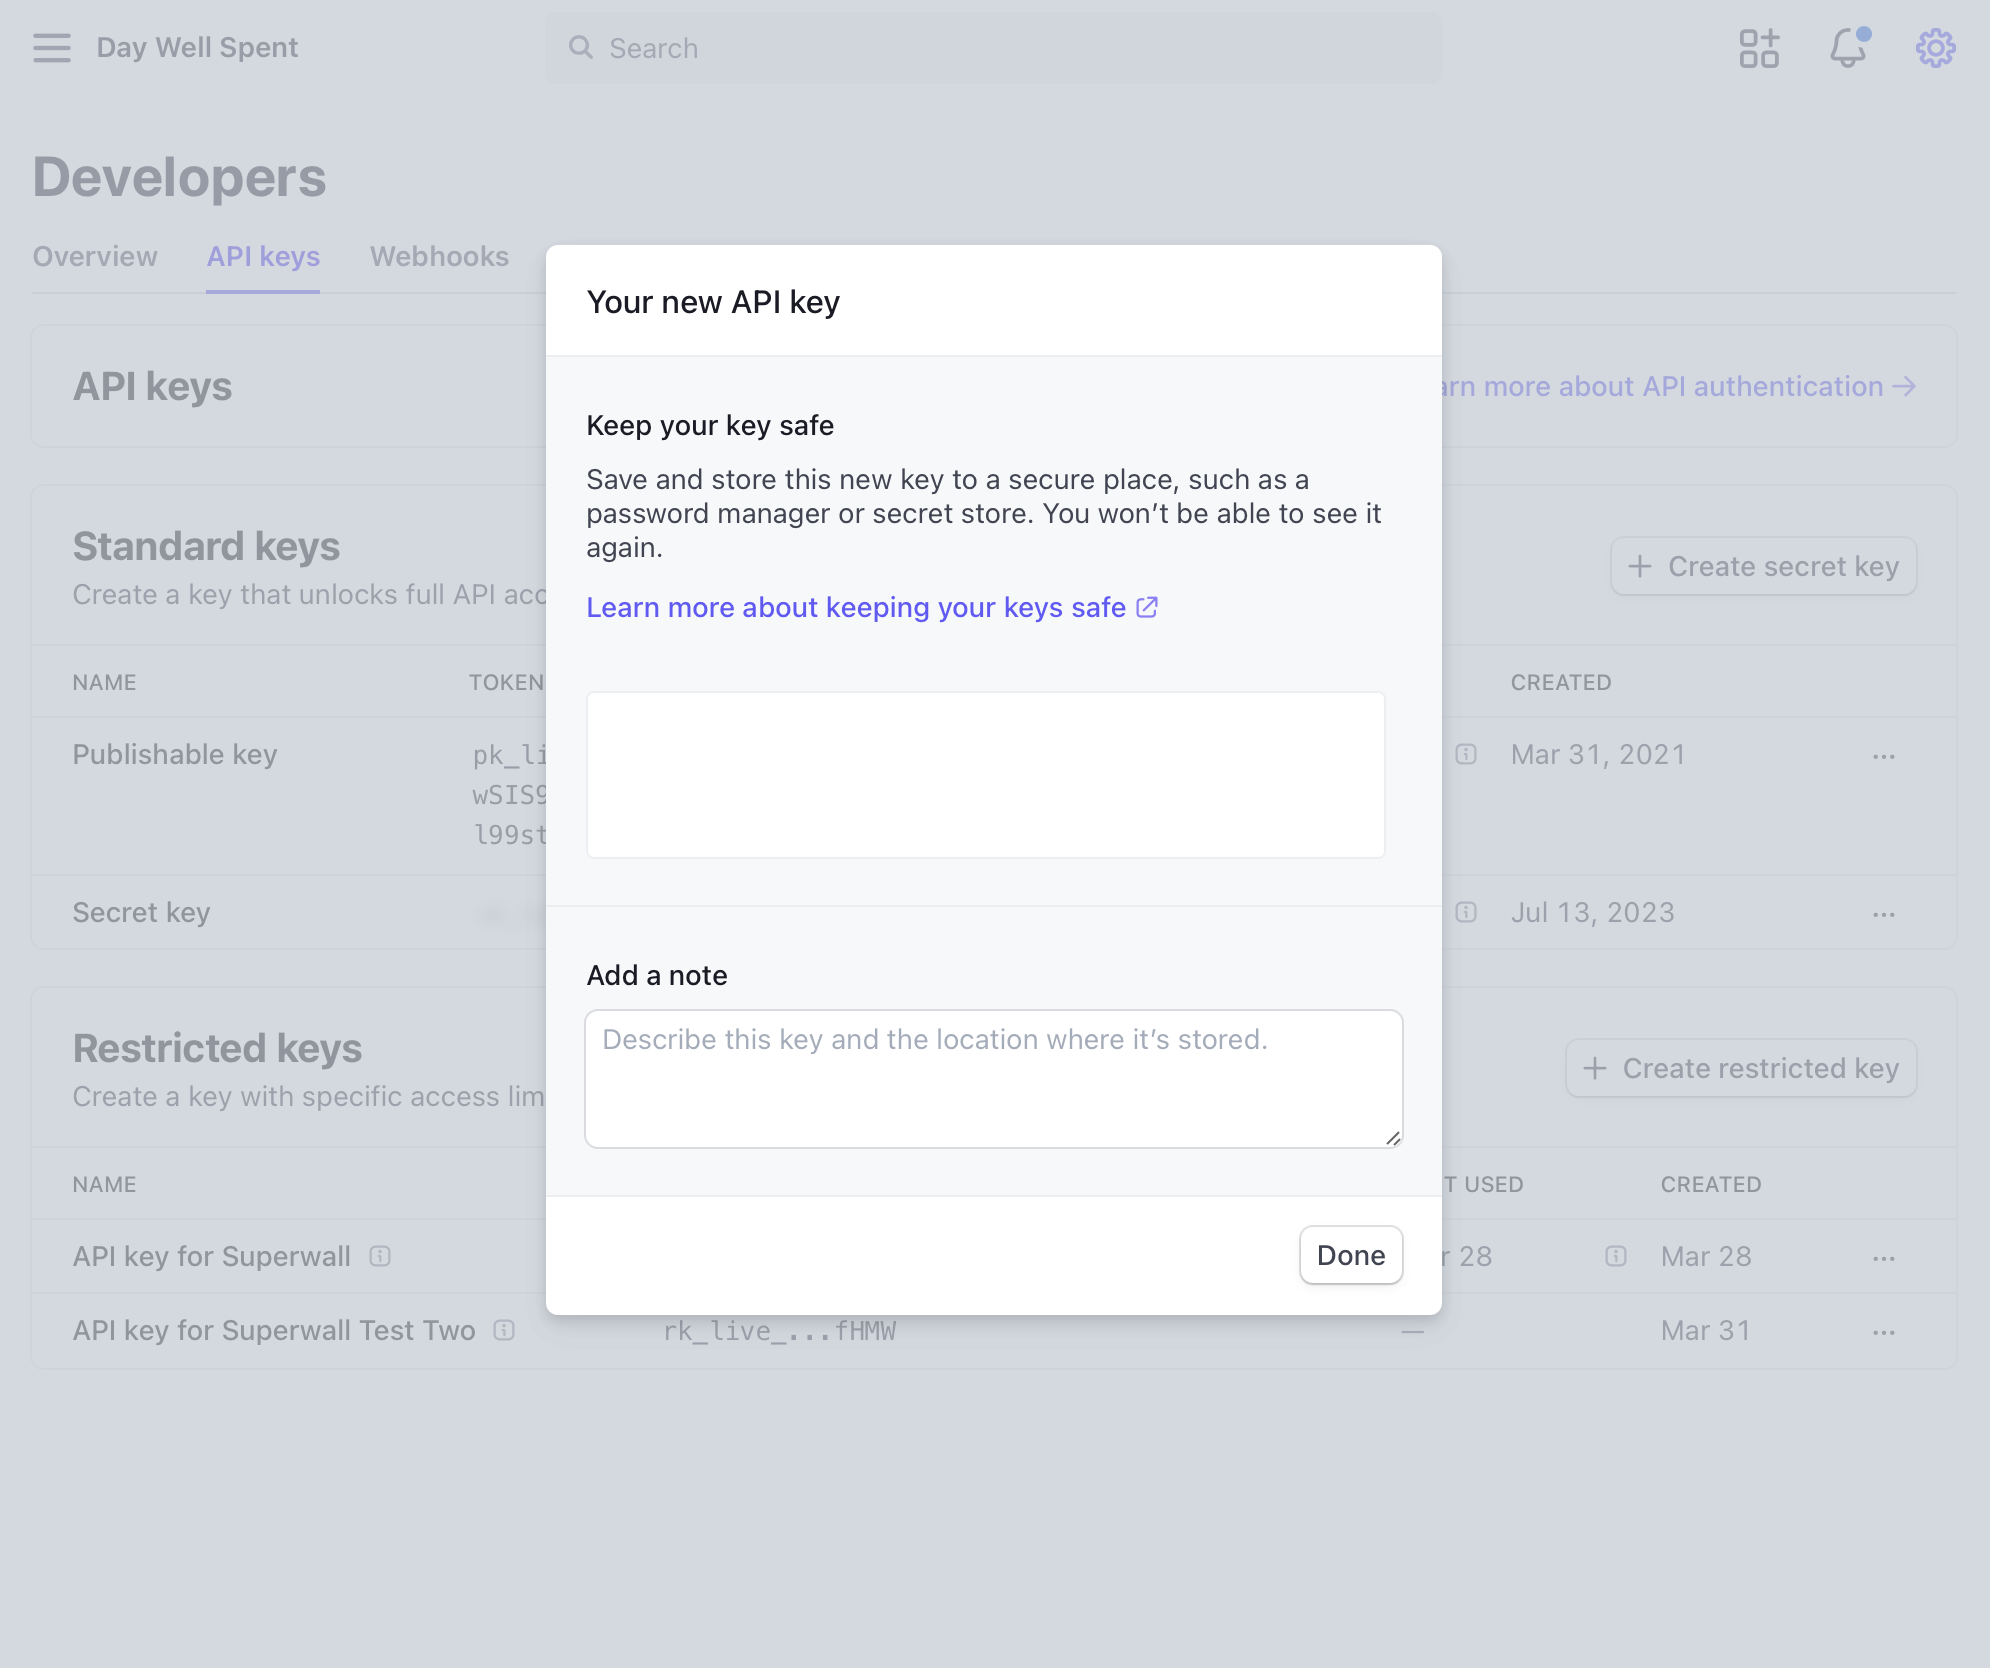Click info icon beside Superwall Test Two
The height and width of the screenshot is (1668, 1990).
504,1330
